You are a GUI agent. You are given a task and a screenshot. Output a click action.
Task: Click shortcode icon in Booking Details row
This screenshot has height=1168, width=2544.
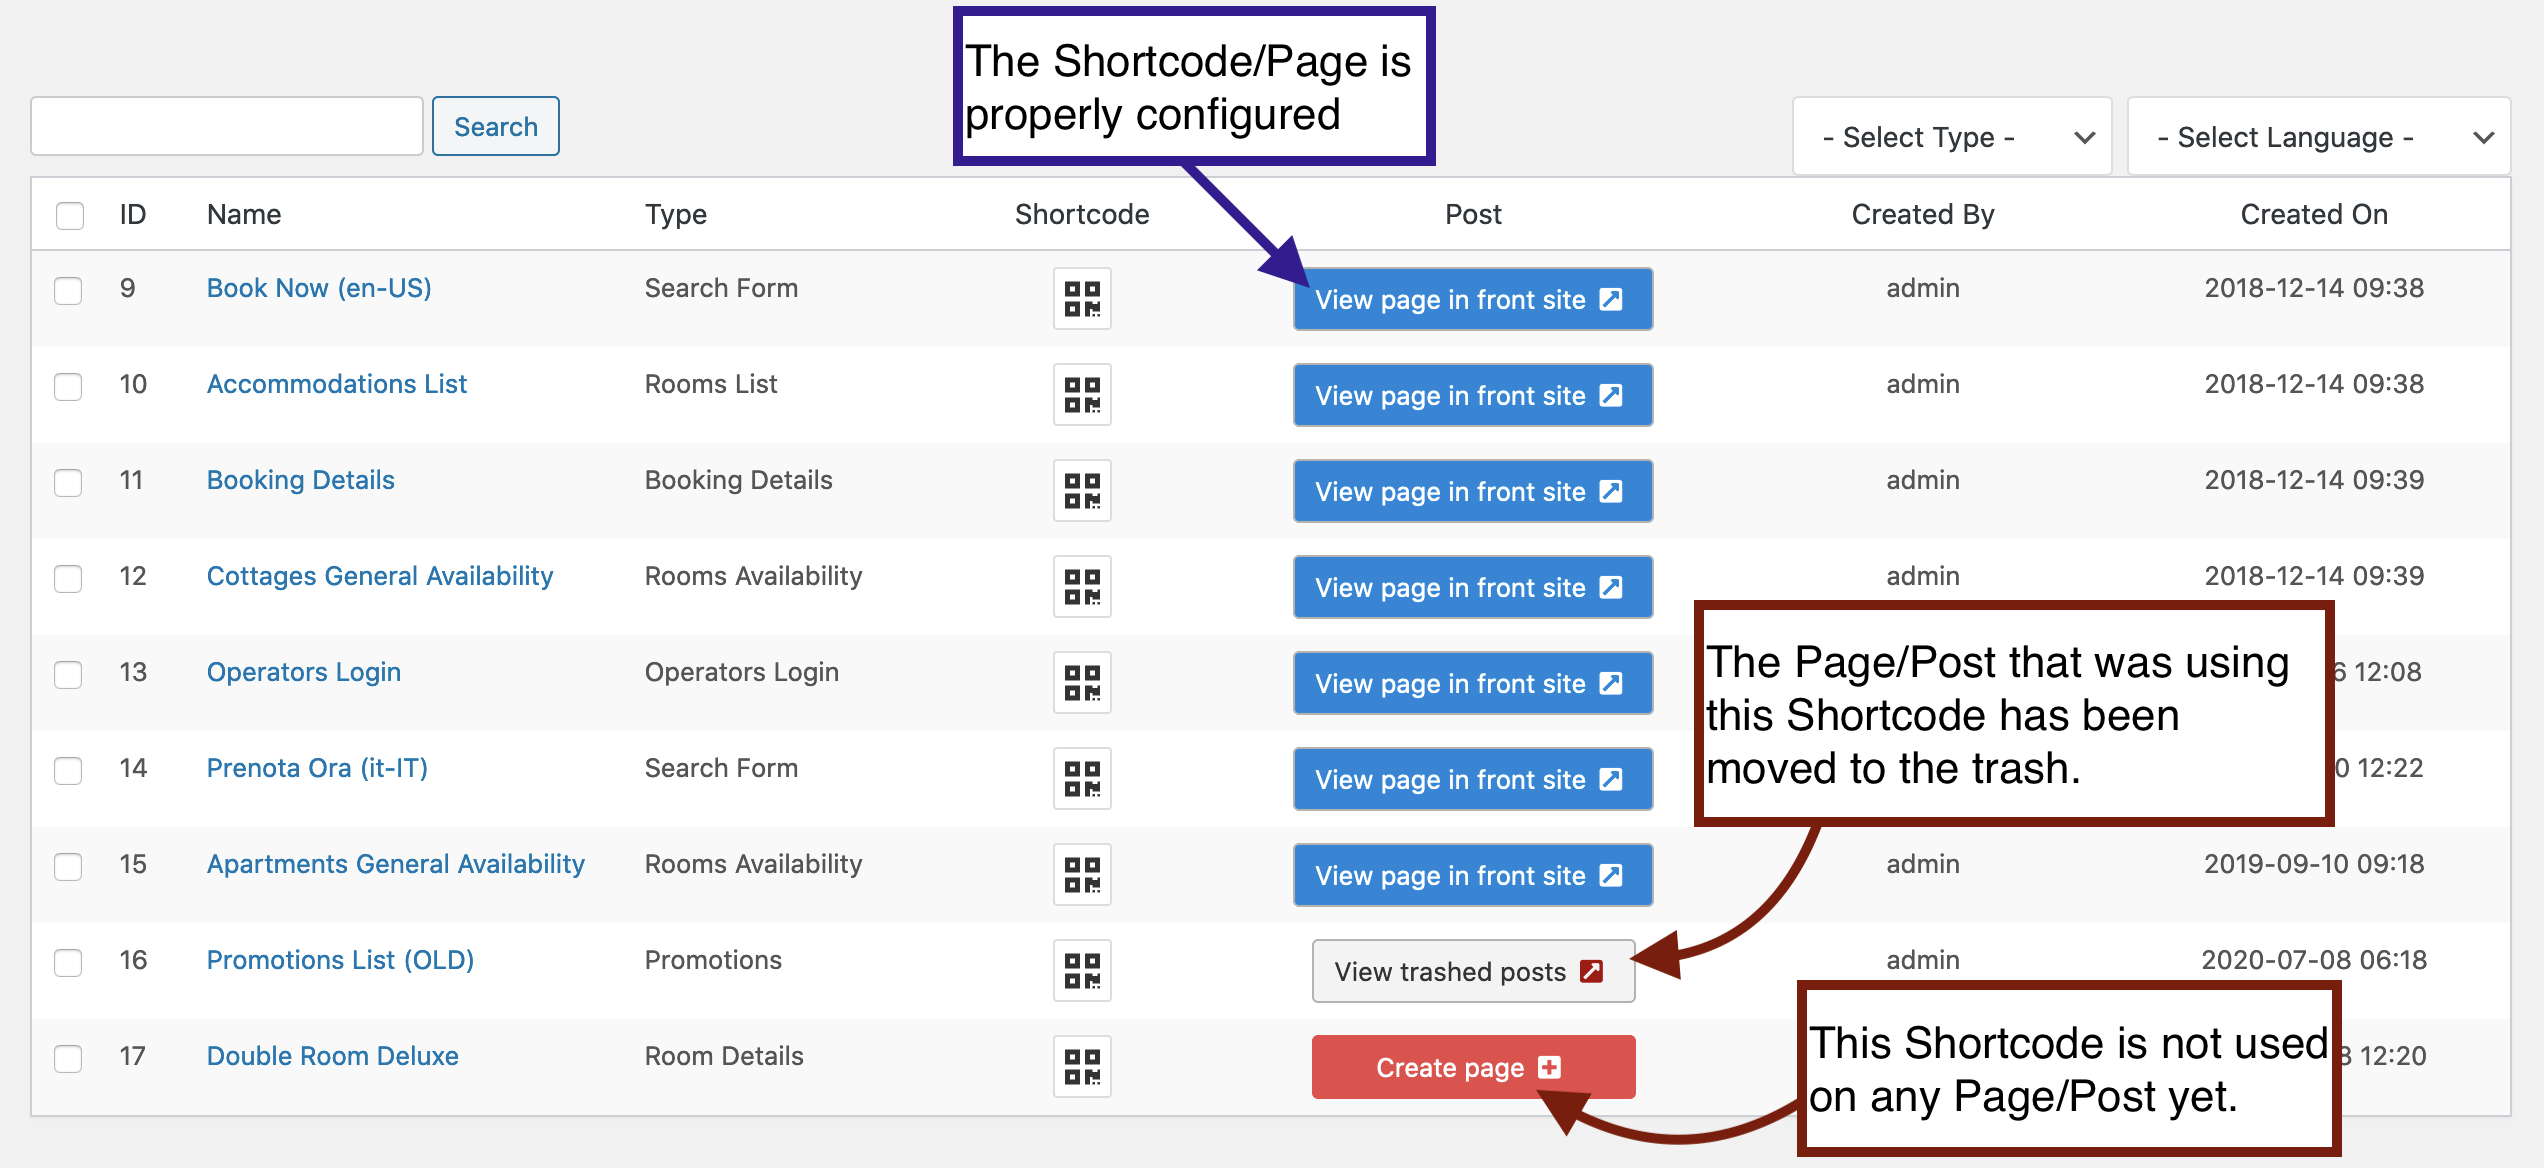pyautogui.click(x=1082, y=490)
